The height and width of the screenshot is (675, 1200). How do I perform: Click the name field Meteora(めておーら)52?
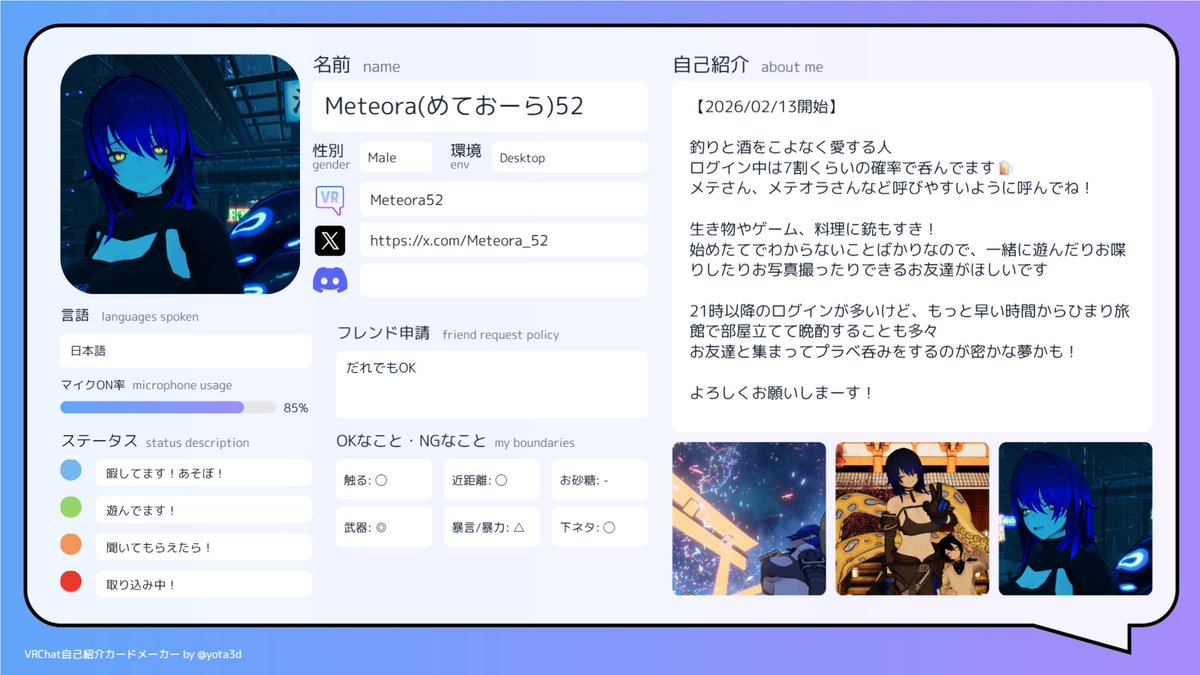click(480, 106)
